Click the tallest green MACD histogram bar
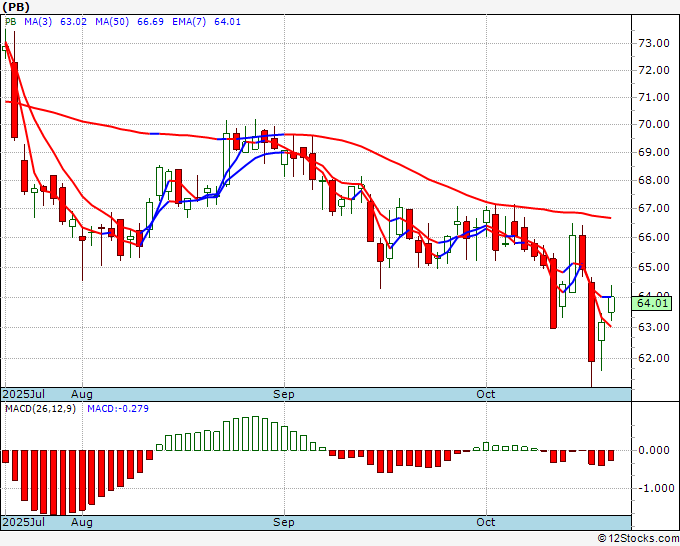Viewport: 680px width, 546px height. tap(255, 434)
